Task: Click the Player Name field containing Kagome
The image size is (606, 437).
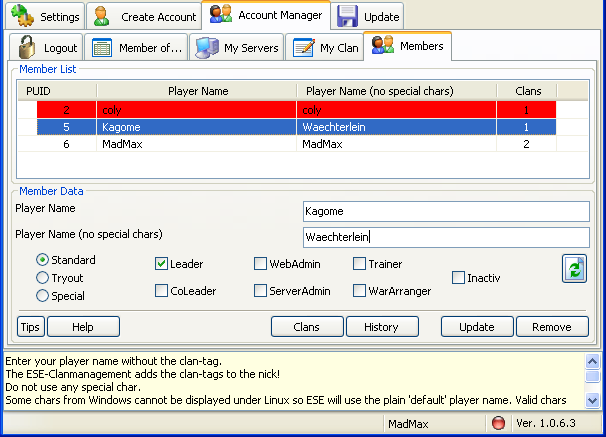Action: (x=446, y=211)
